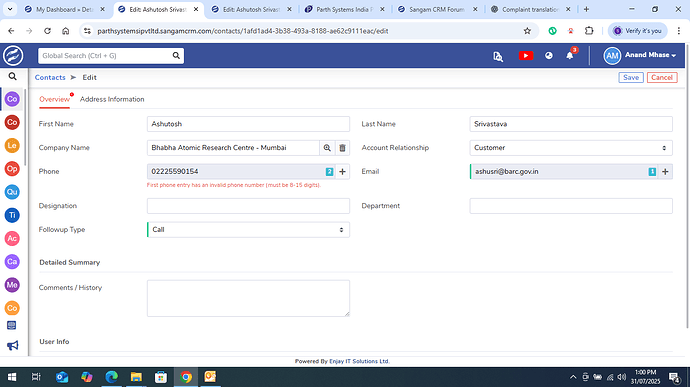
Task: Click the Comments / History text area
Action: (x=249, y=298)
